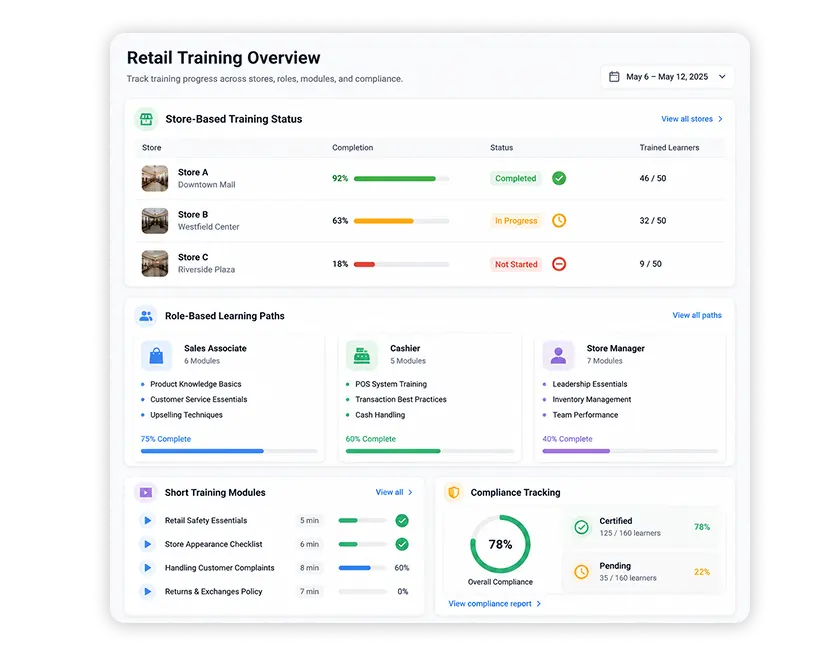Screen dimensions: 830x656
Task: Click the Cashier cash register icon
Action: pos(362,355)
